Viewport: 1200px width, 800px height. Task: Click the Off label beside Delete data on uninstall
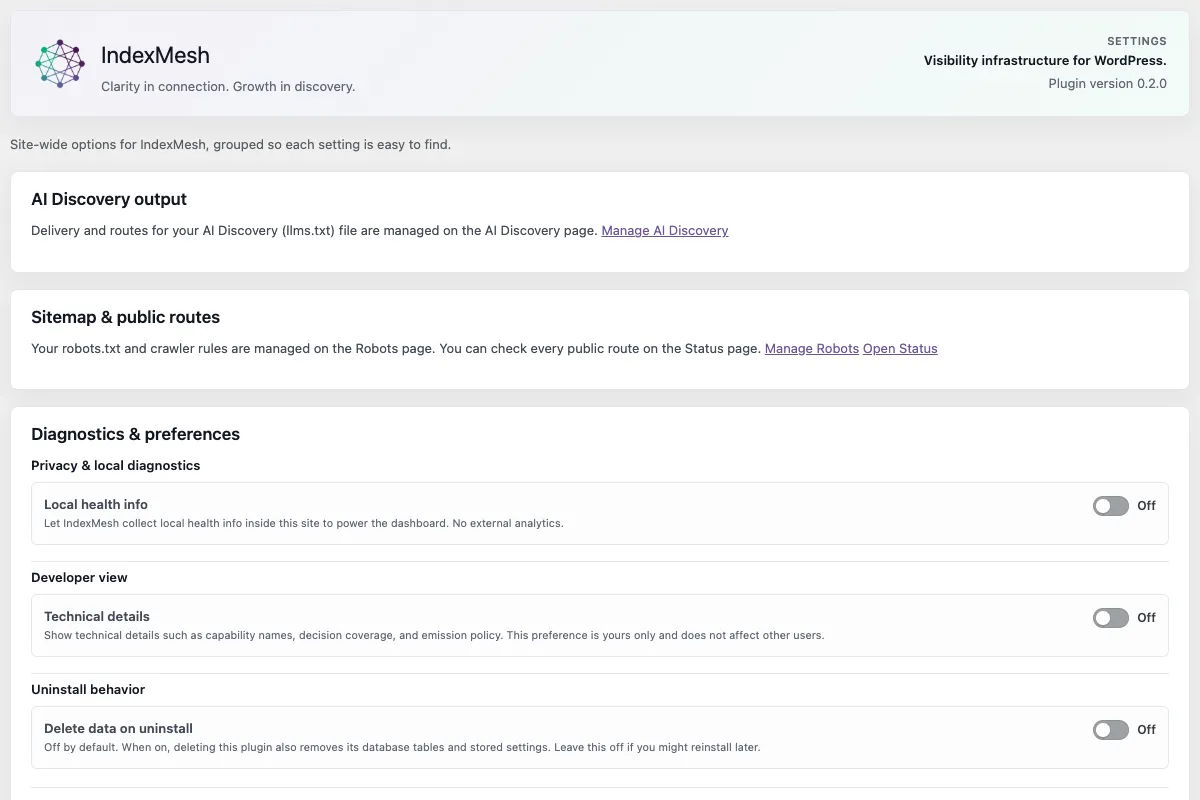tap(1146, 730)
